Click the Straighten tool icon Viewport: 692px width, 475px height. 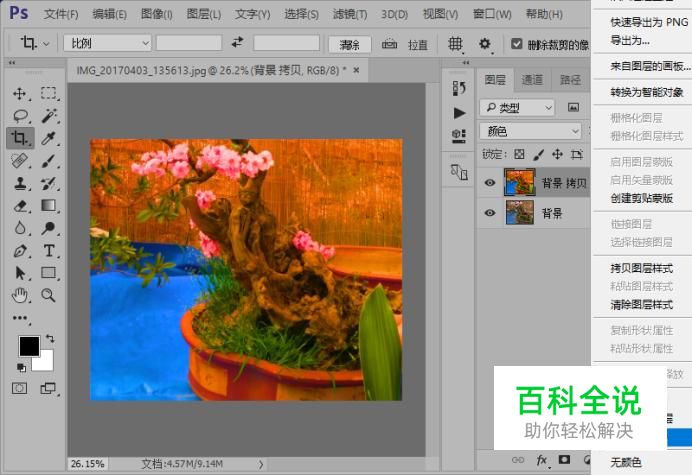389,44
